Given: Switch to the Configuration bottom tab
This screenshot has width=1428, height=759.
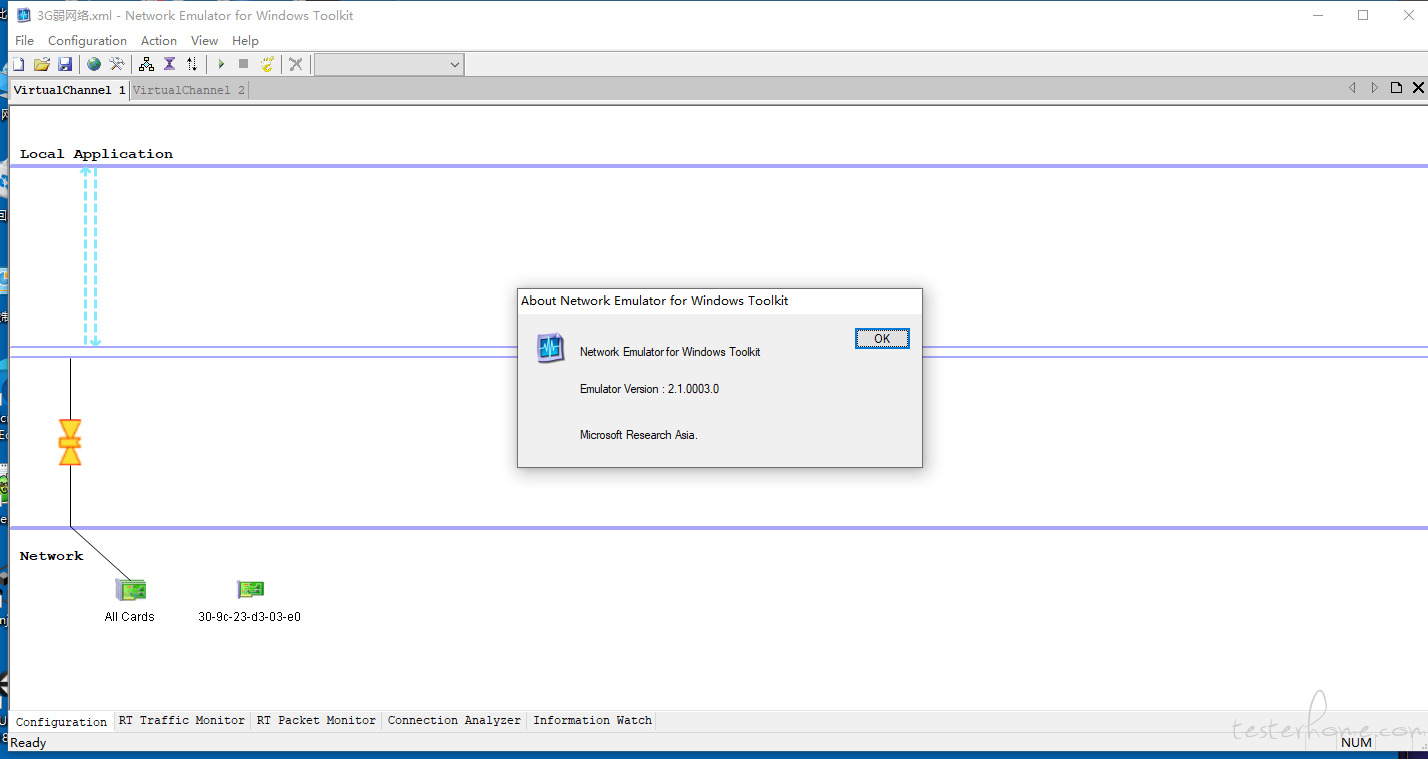Looking at the screenshot, I should tap(62, 722).
